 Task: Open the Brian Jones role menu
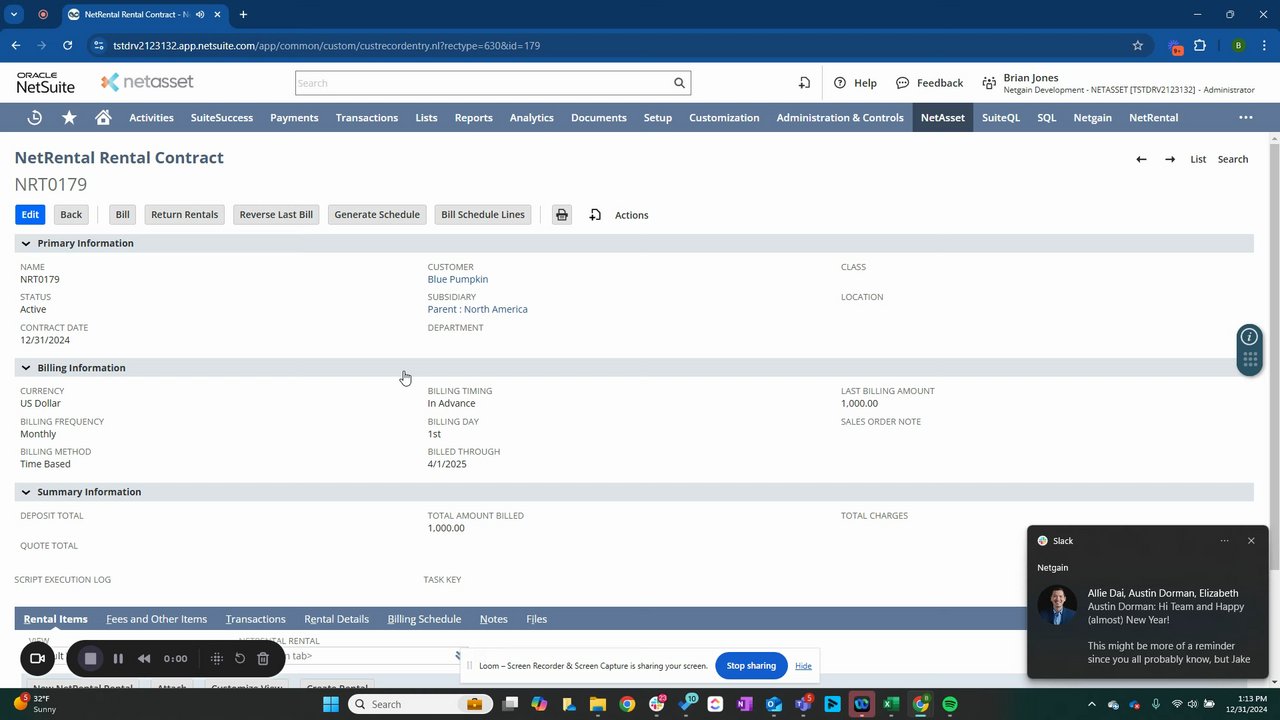tap(1117, 83)
